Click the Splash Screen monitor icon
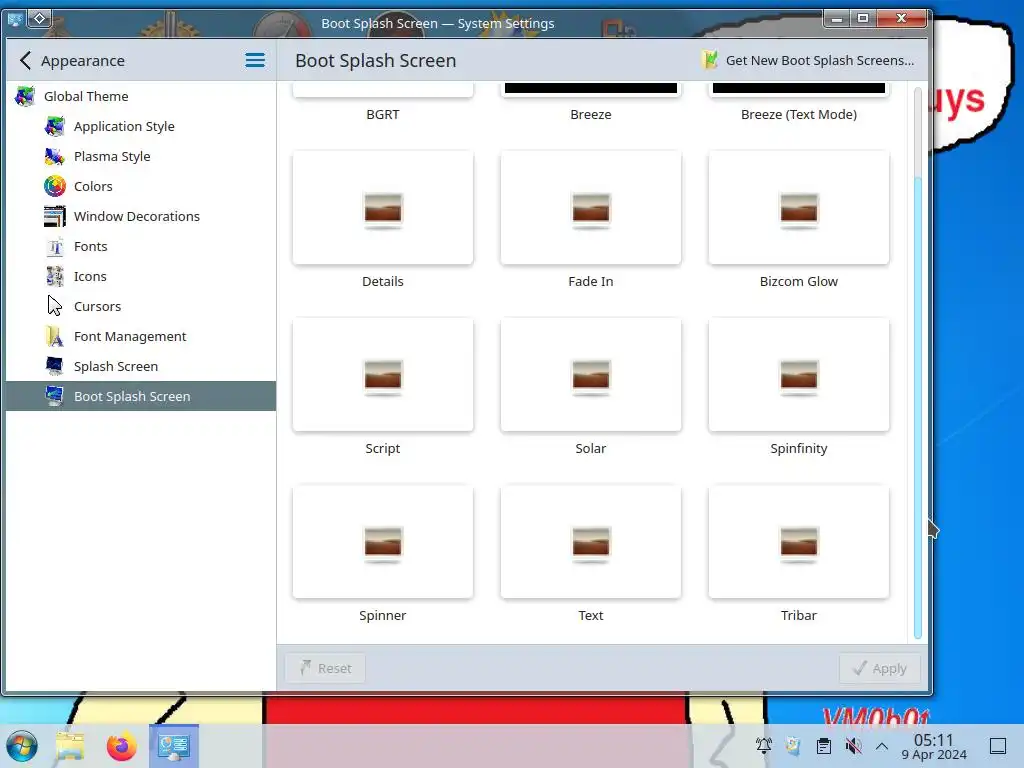The height and width of the screenshot is (768, 1024). [x=55, y=366]
